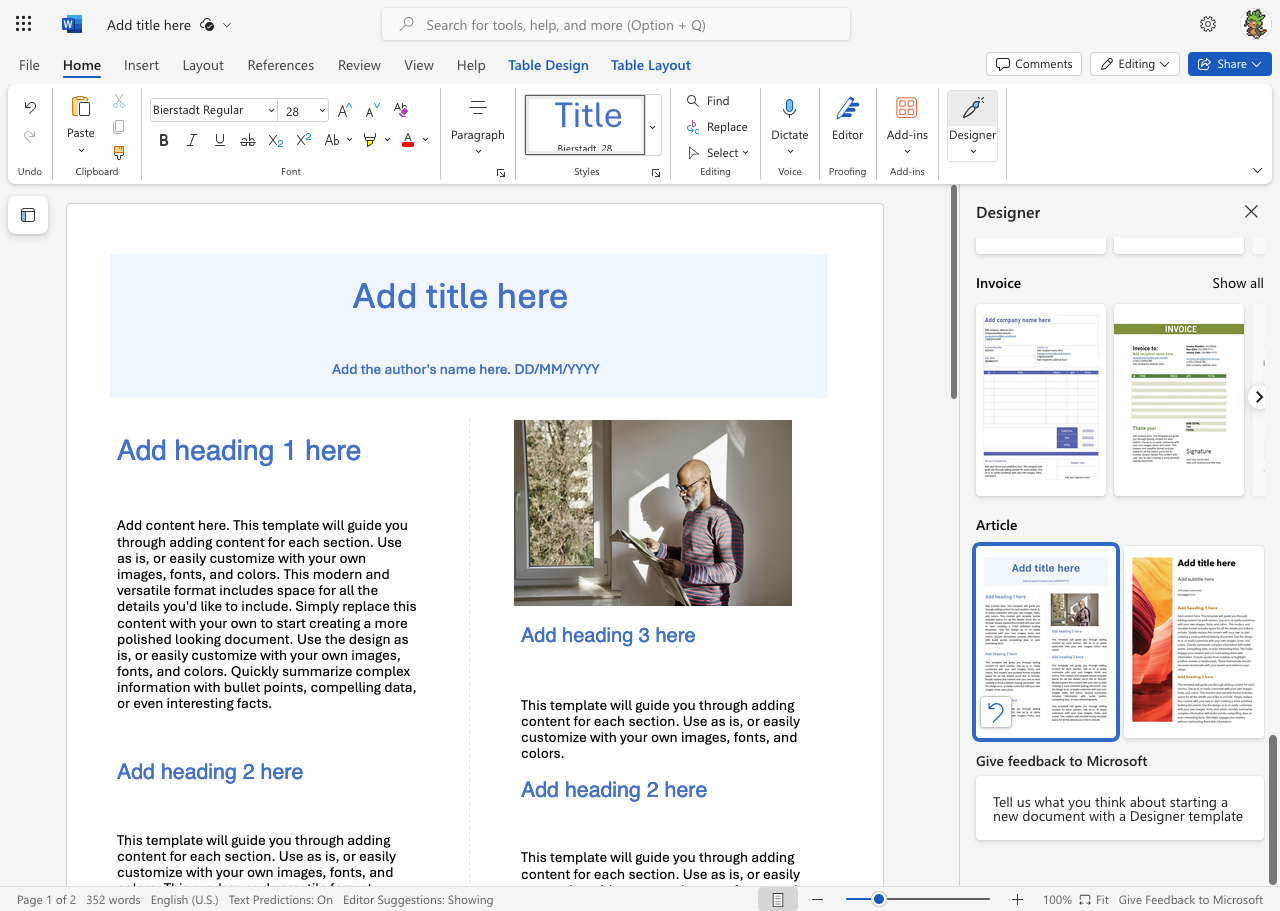Open the navigation pane icon
The width and height of the screenshot is (1280, 911).
(28, 215)
